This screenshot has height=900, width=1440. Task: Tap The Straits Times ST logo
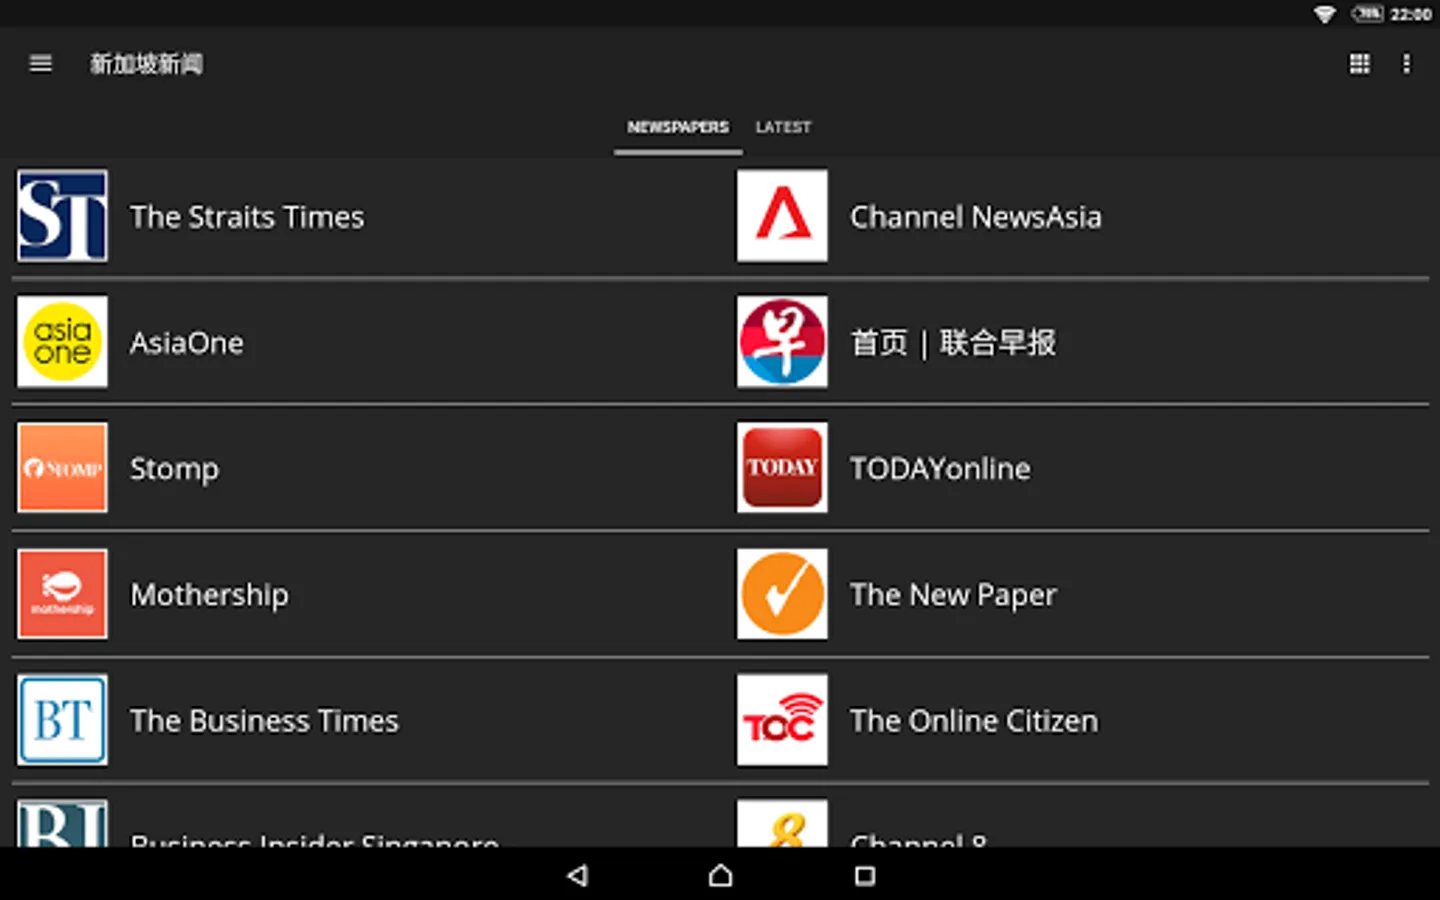click(x=62, y=216)
